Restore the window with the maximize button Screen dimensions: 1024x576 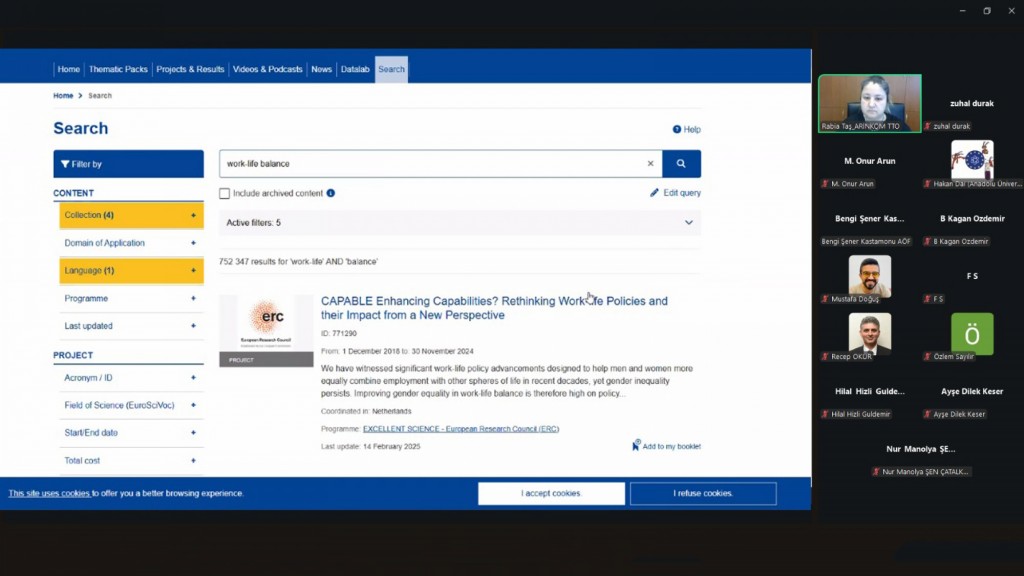click(987, 10)
